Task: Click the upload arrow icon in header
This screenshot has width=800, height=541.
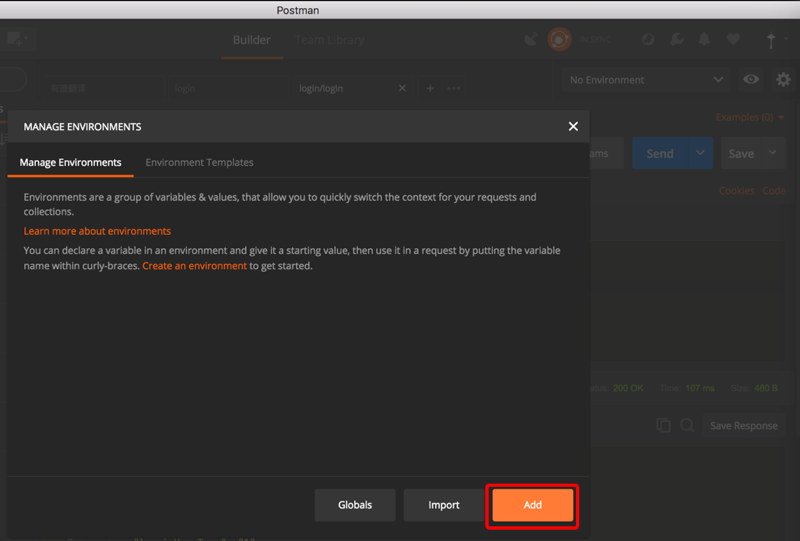Action: coord(771,40)
